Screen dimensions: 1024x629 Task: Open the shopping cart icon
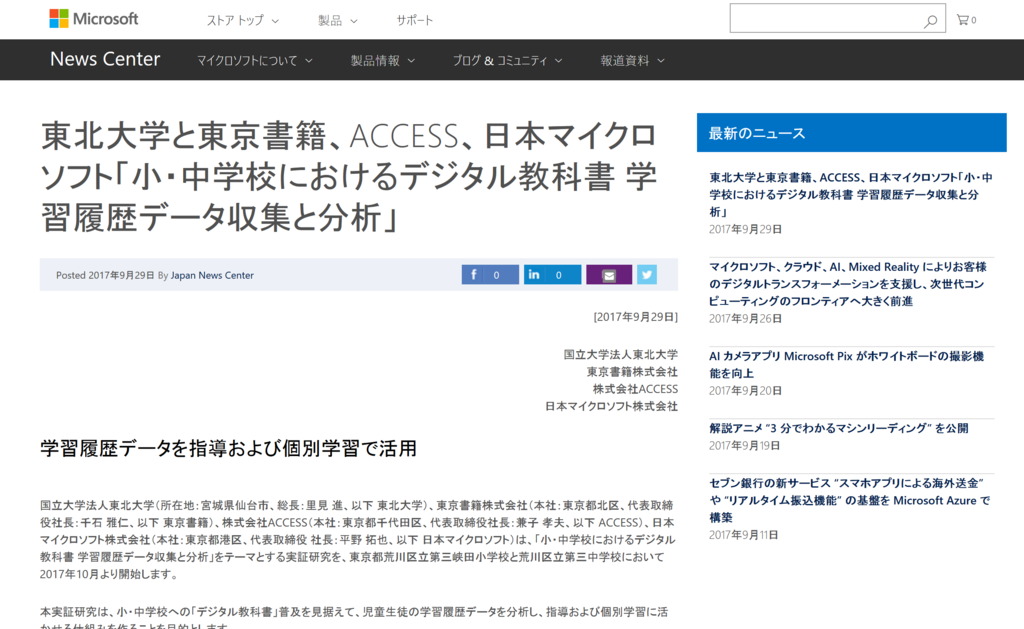tap(967, 20)
